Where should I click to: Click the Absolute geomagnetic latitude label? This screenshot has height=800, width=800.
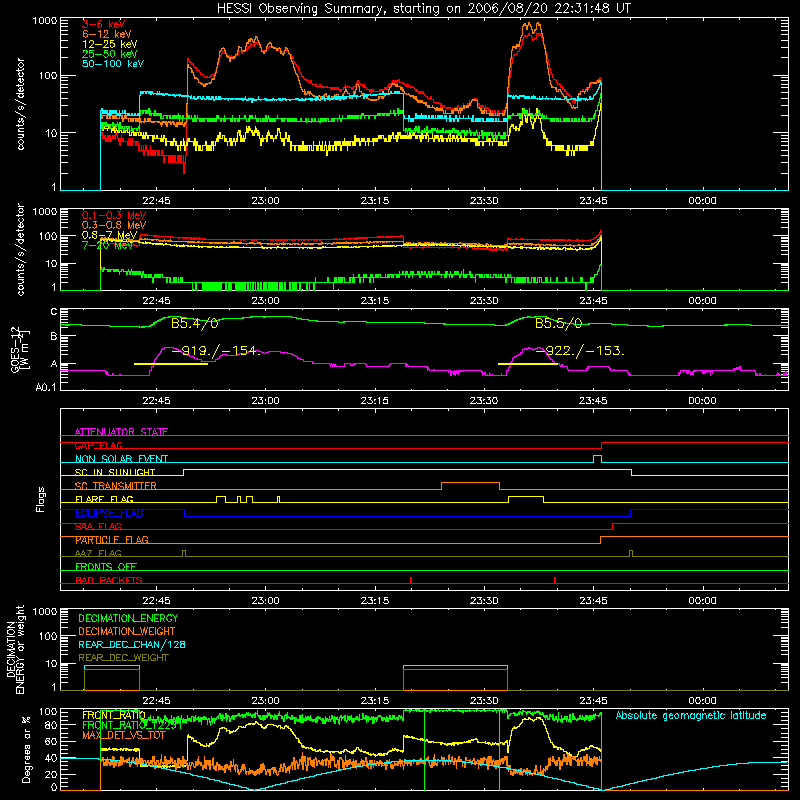point(691,716)
